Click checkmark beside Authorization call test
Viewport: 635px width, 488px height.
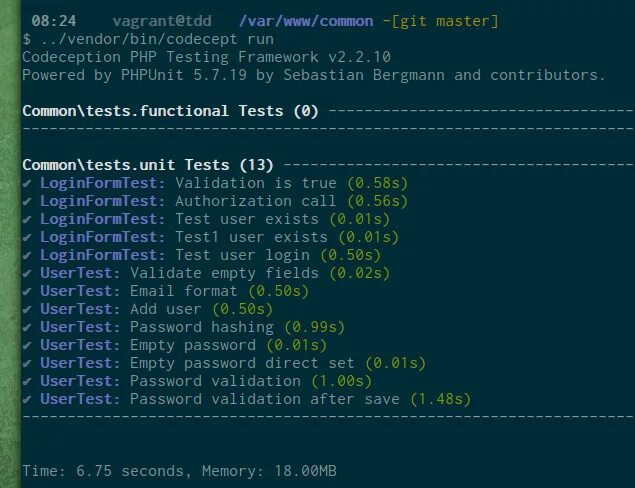click(27, 201)
